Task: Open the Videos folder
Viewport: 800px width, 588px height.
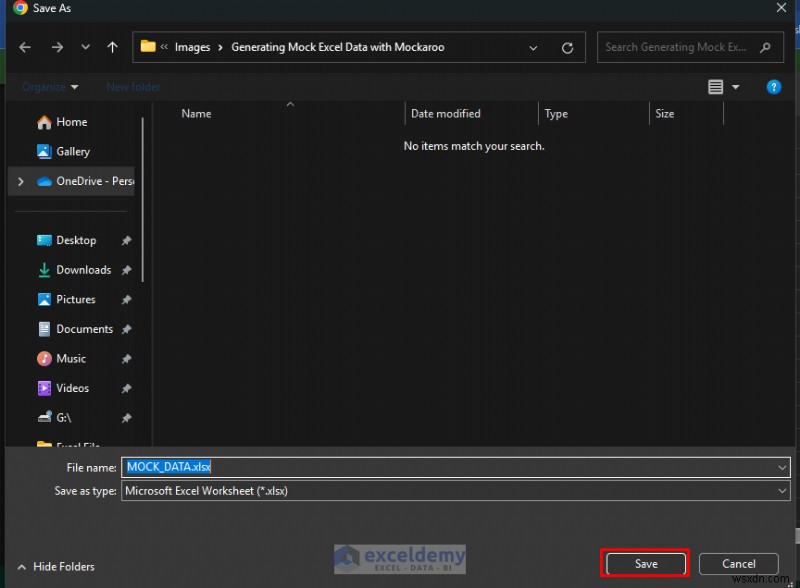Action: pos(72,388)
